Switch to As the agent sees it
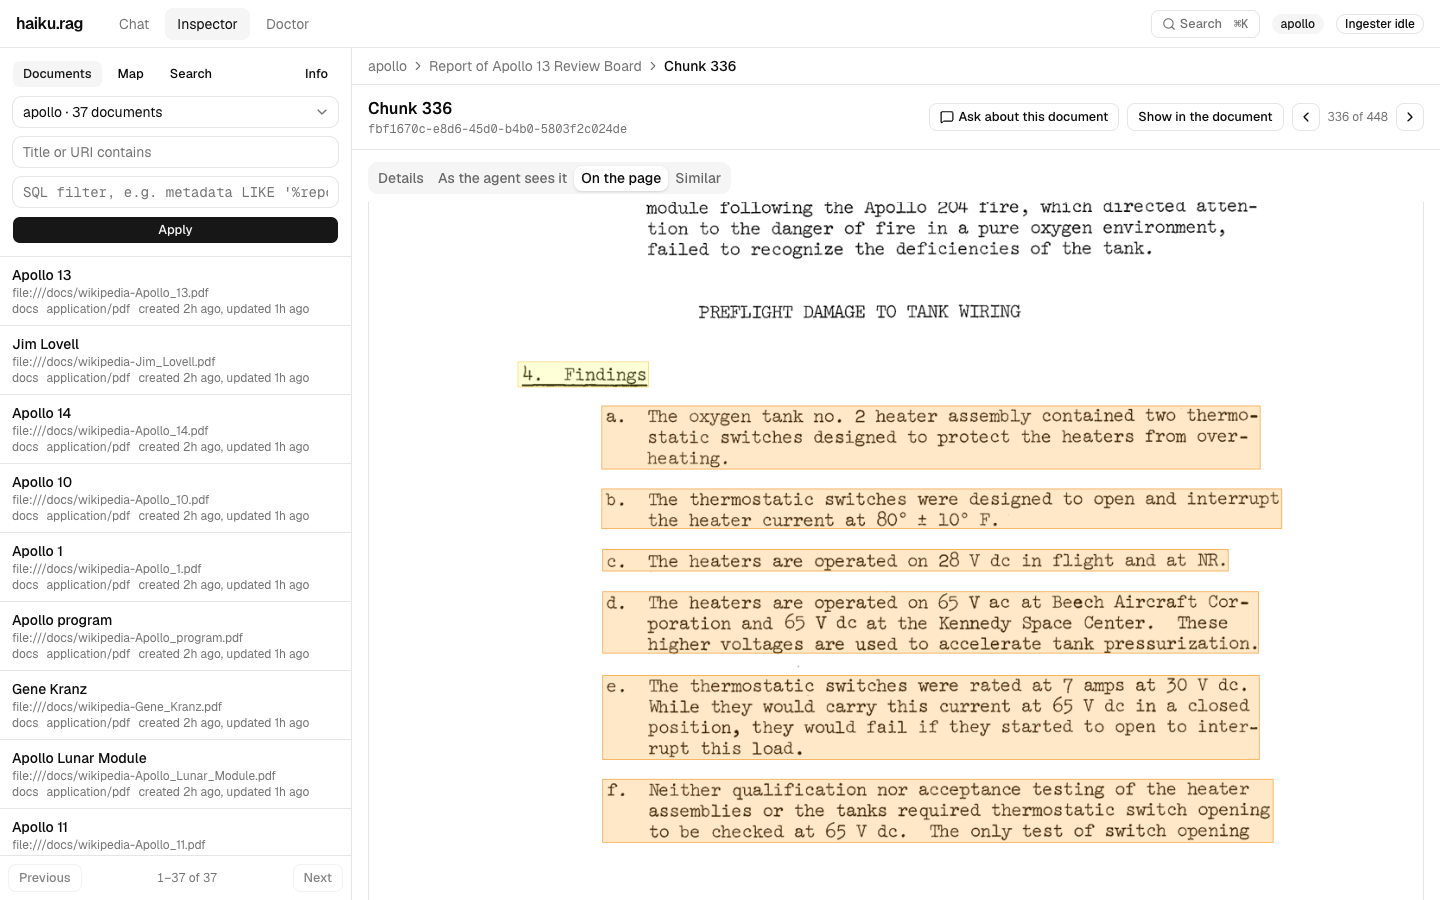 pyautogui.click(x=502, y=178)
